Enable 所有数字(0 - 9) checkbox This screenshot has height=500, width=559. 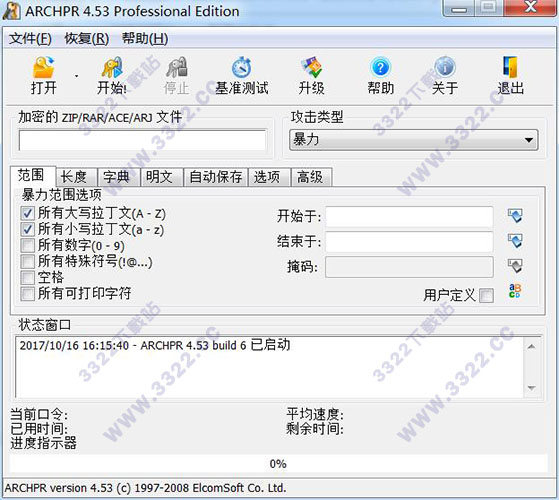(x=27, y=245)
